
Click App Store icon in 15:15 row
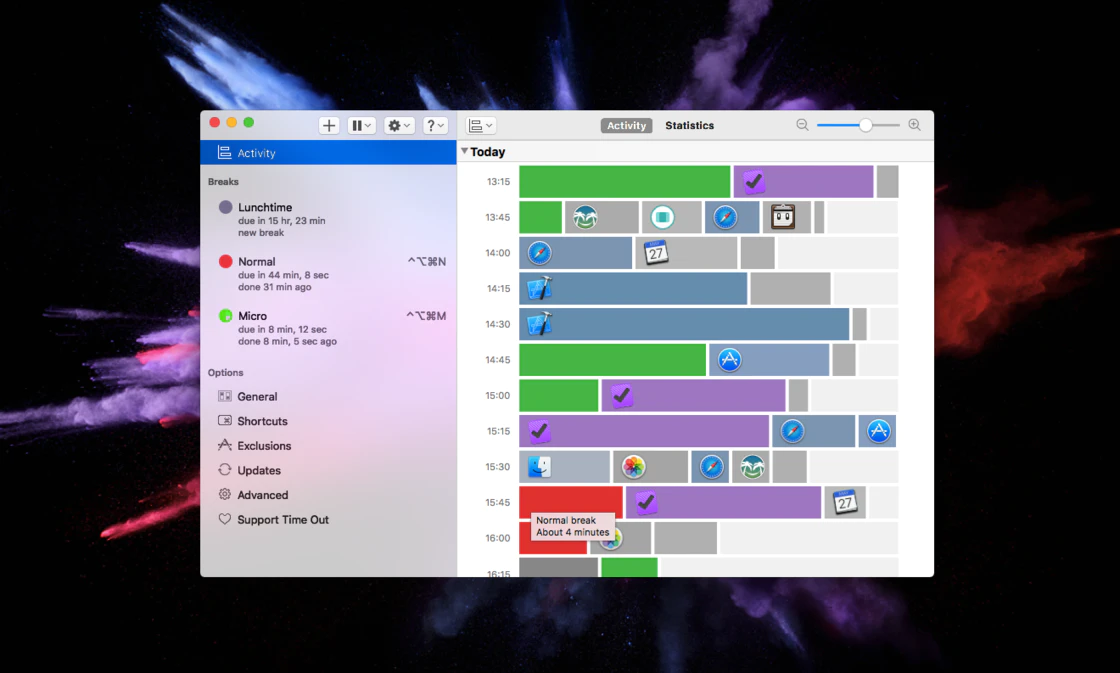[x=879, y=431]
